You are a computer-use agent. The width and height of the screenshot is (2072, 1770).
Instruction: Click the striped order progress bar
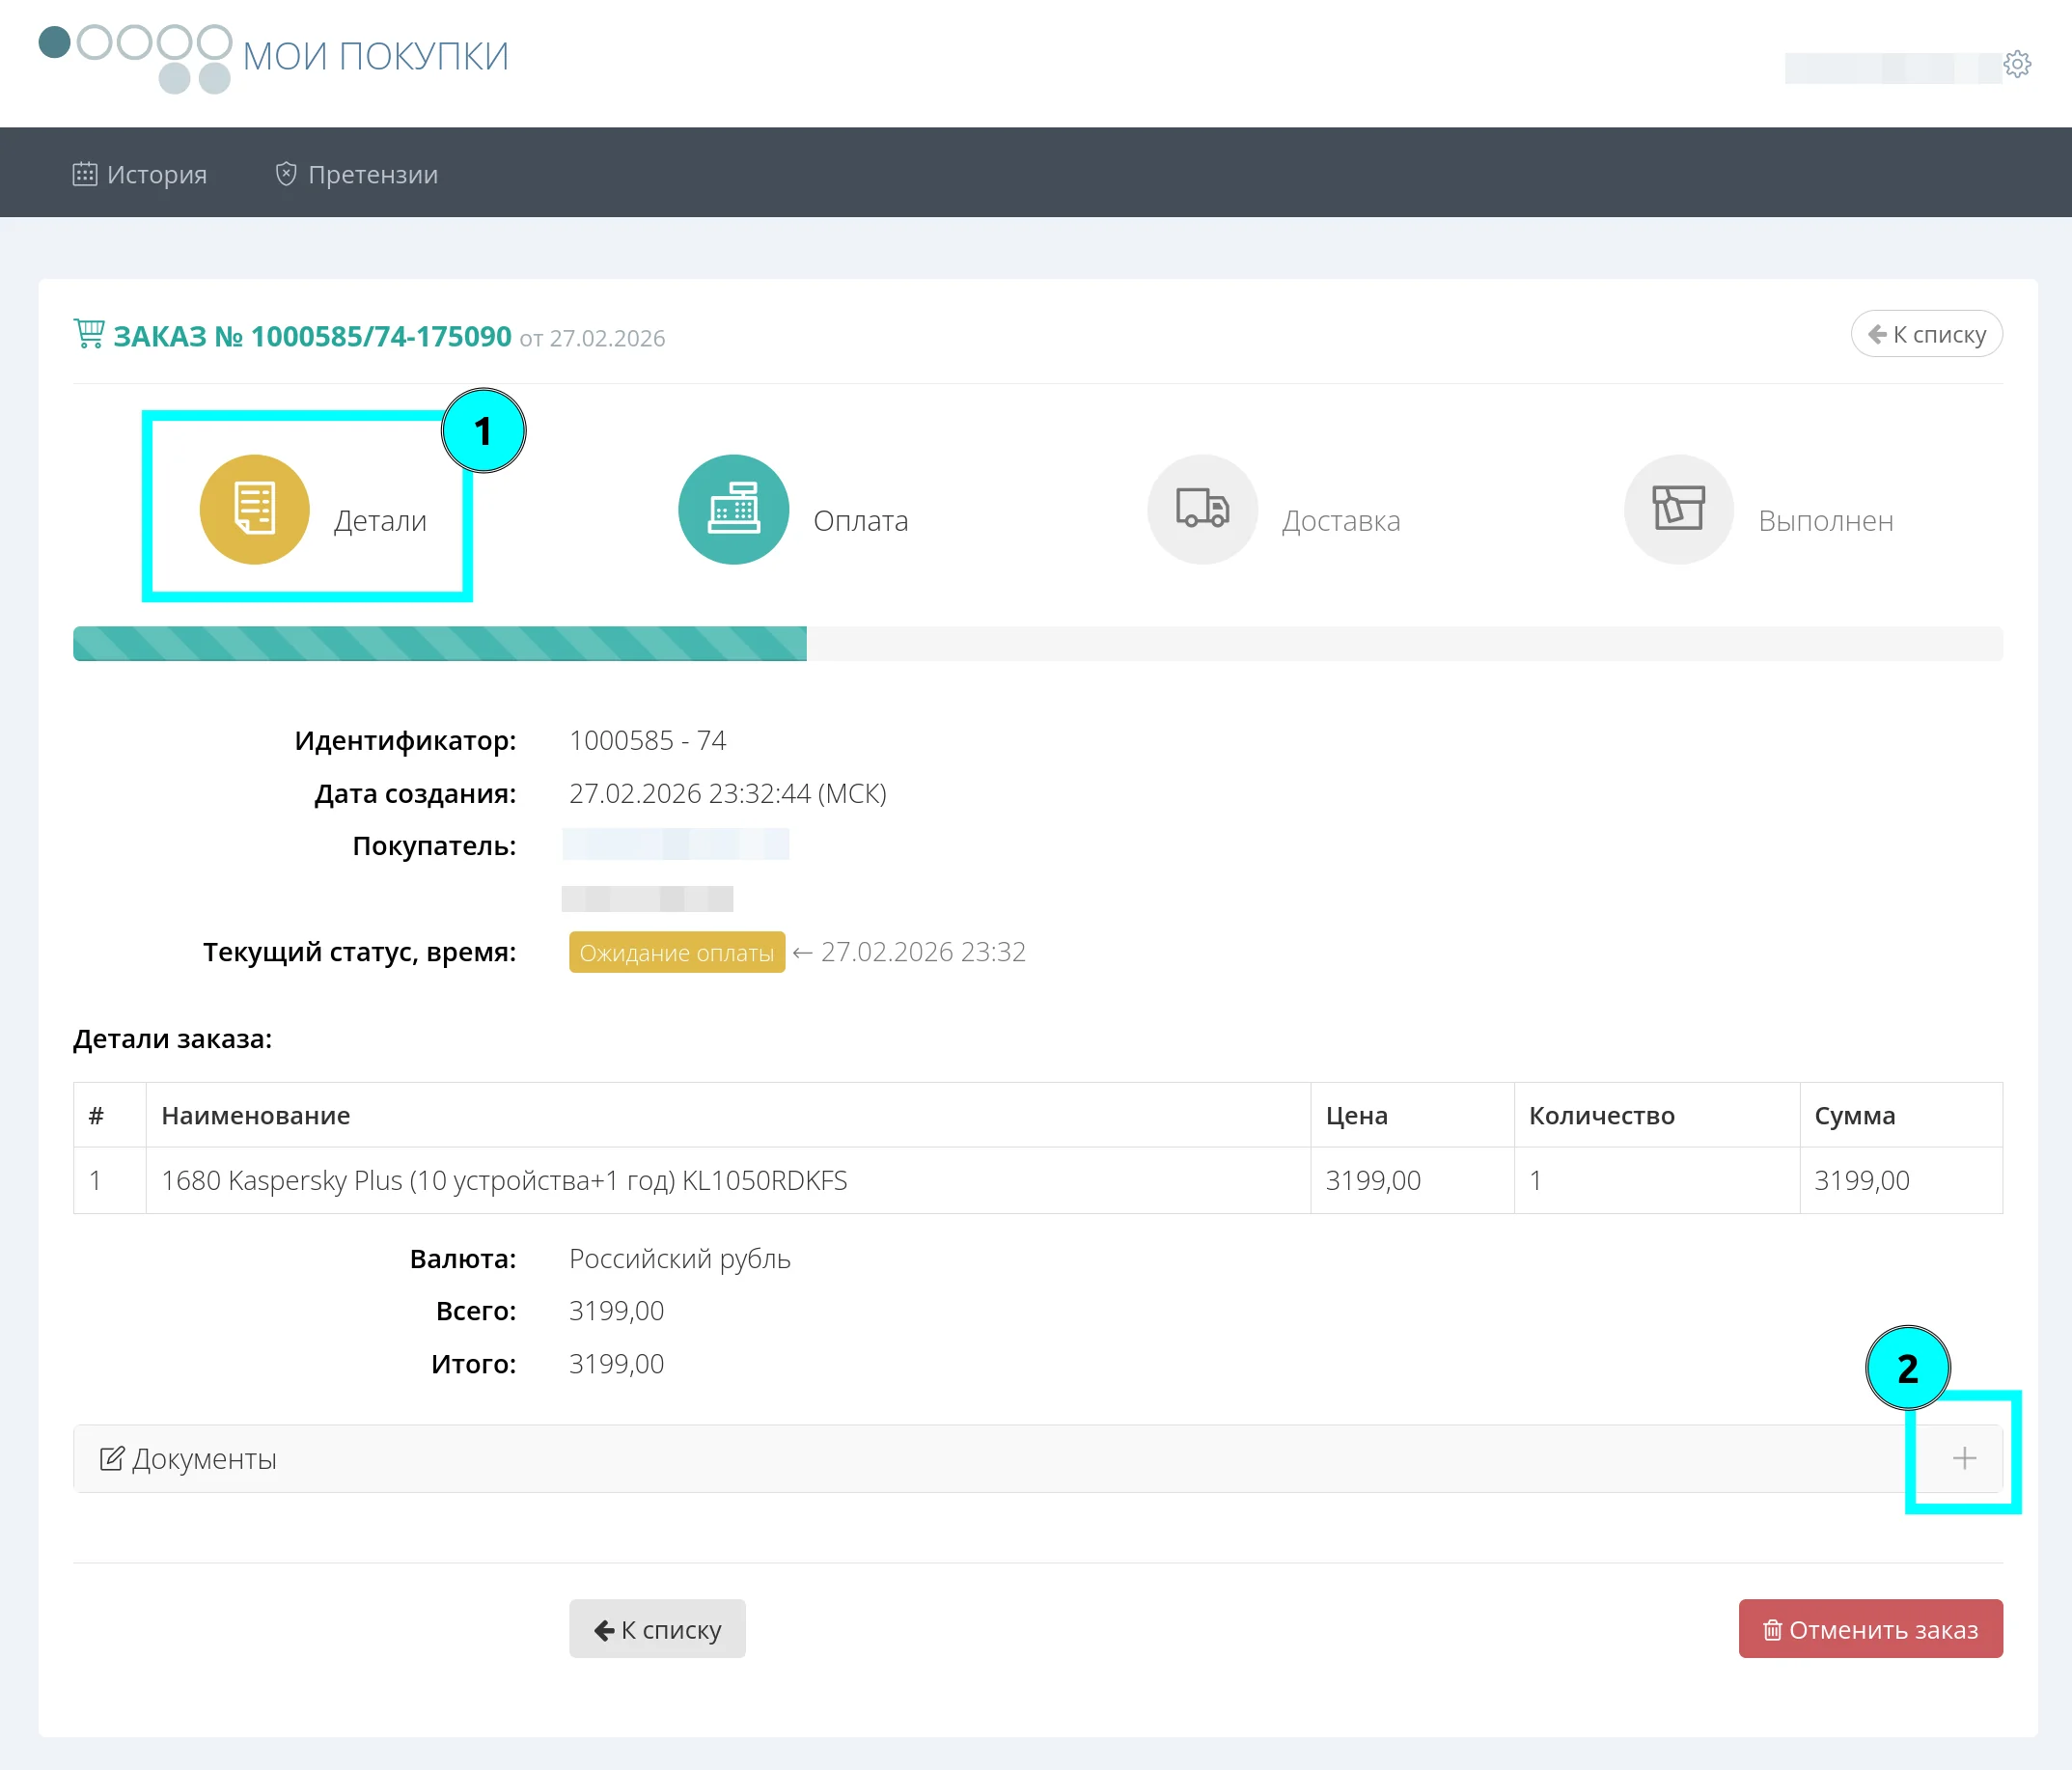pyautogui.click(x=440, y=643)
